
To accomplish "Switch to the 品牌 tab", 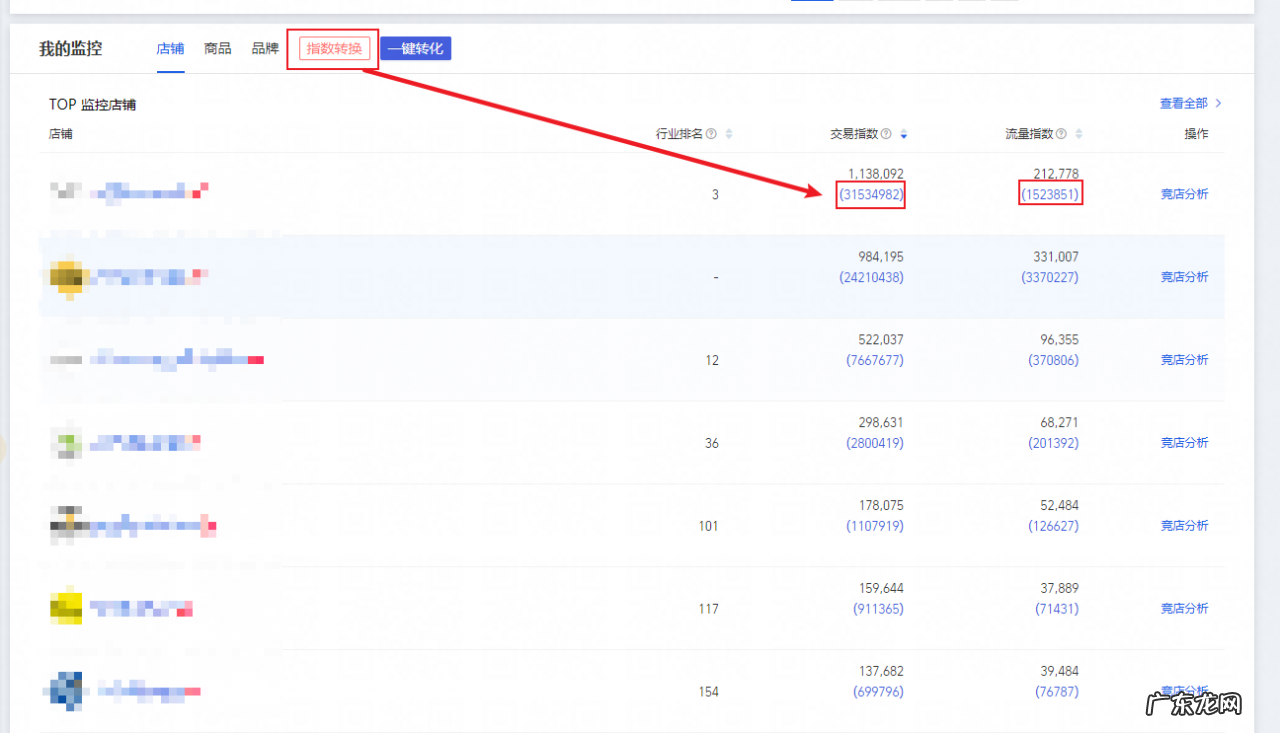I will pos(265,49).
